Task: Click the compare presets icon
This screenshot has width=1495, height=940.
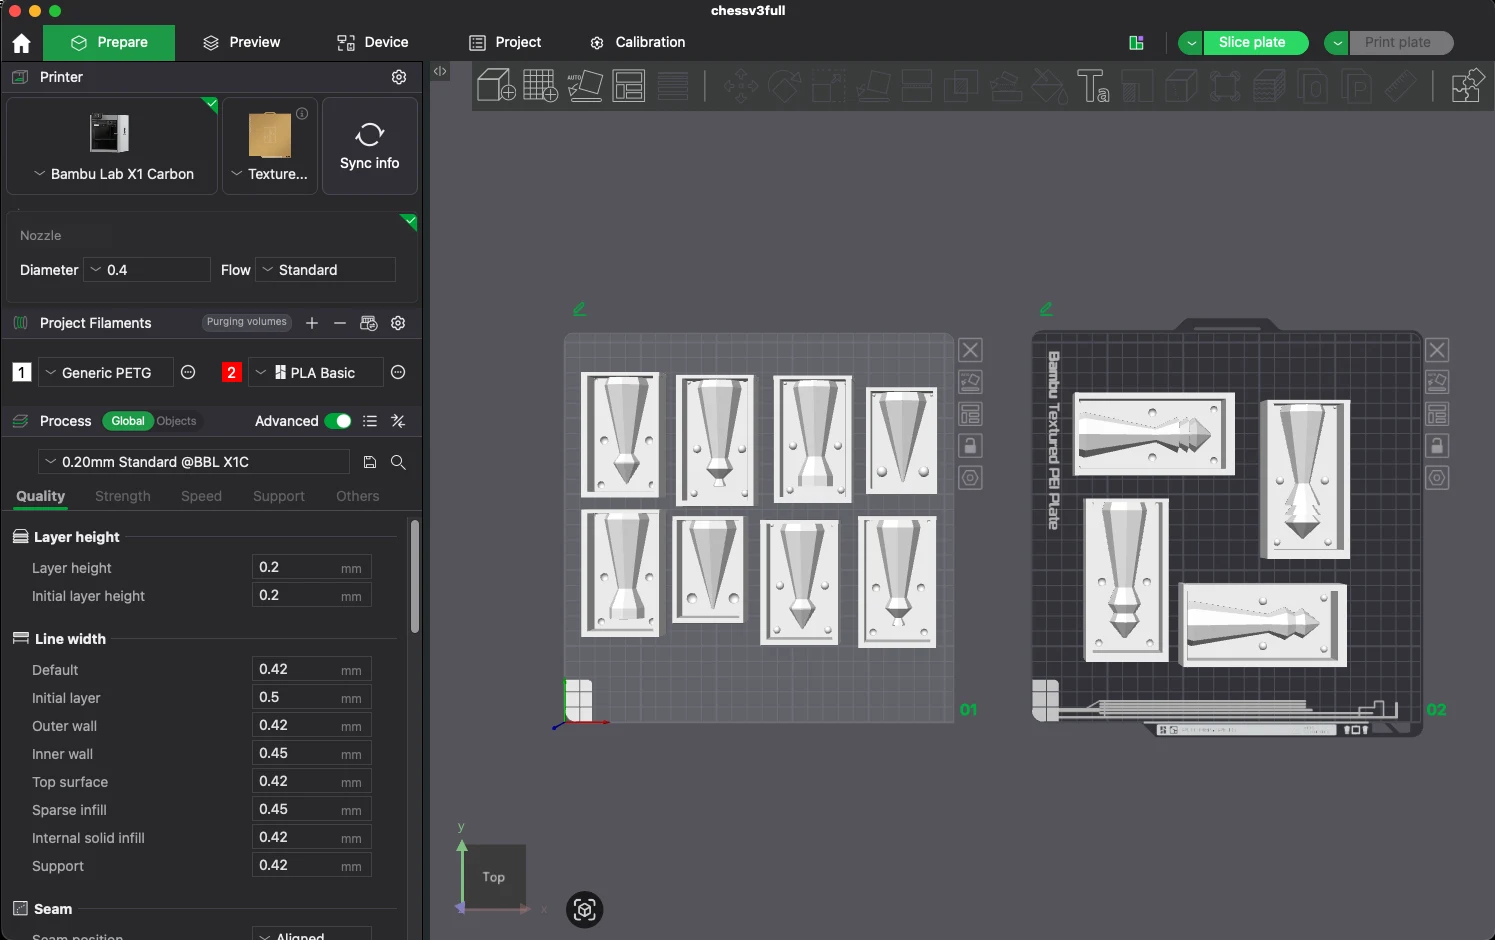Action: point(398,421)
